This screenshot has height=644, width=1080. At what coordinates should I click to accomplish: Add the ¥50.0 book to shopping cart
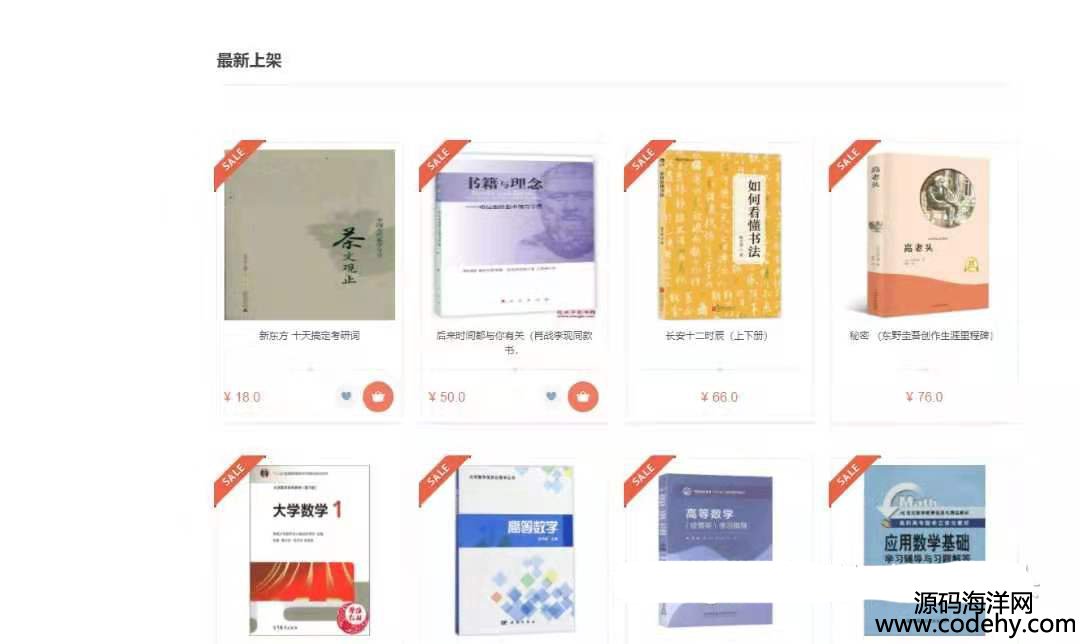tap(583, 397)
